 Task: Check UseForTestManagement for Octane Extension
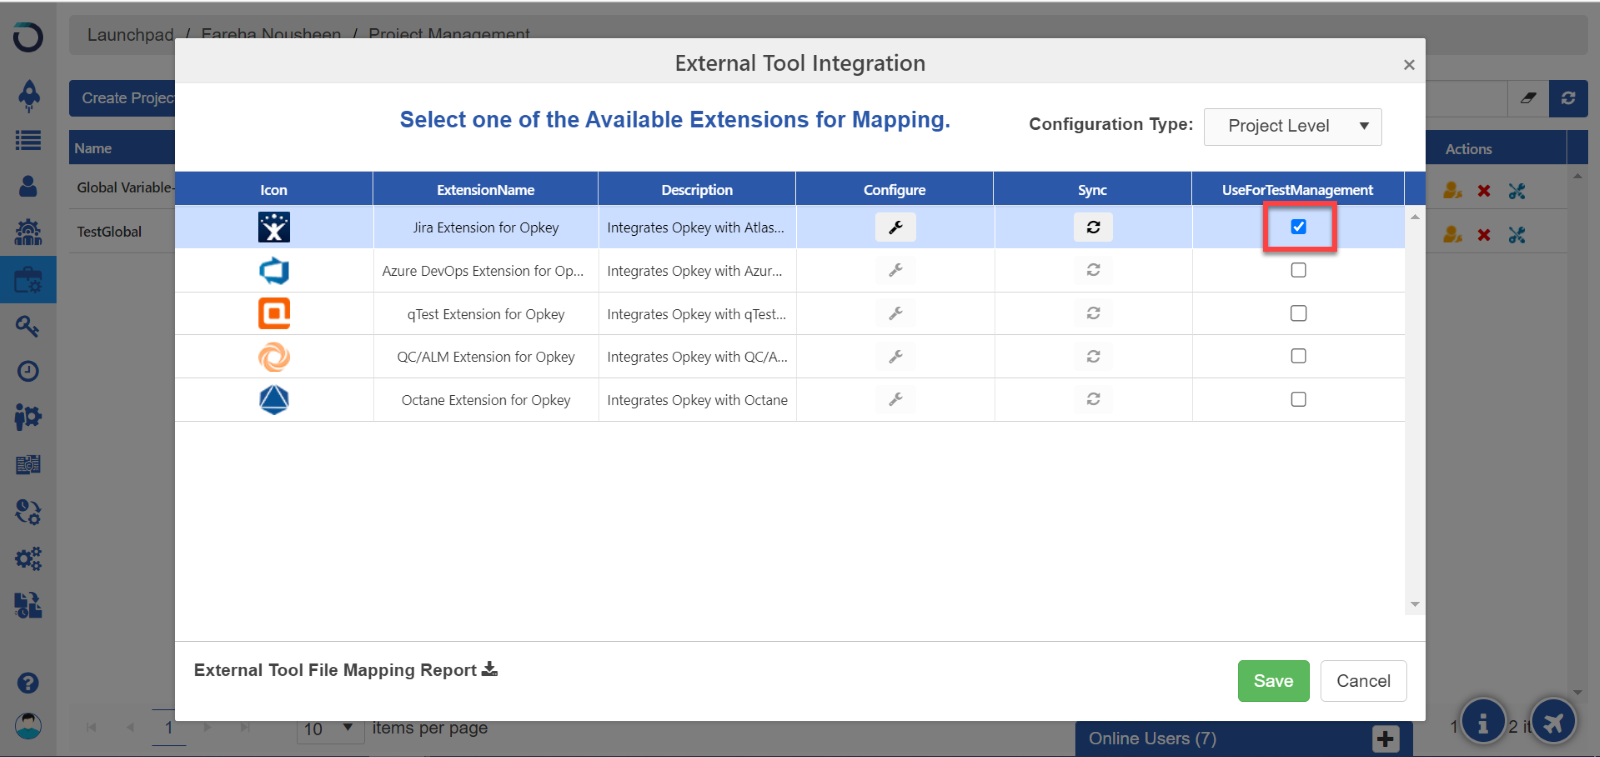click(x=1298, y=400)
